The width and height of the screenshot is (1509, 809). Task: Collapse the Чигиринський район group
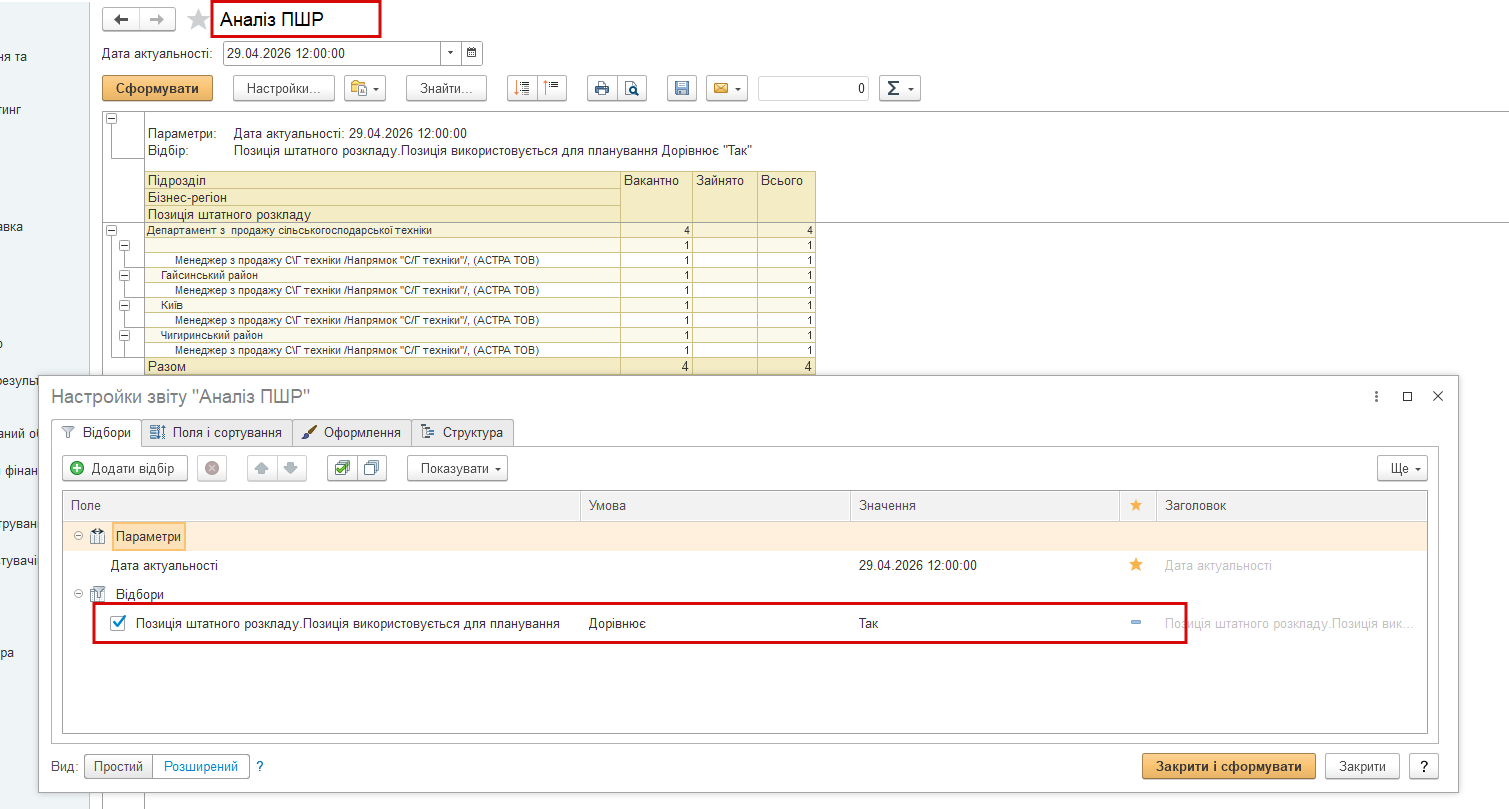[x=125, y=335]
